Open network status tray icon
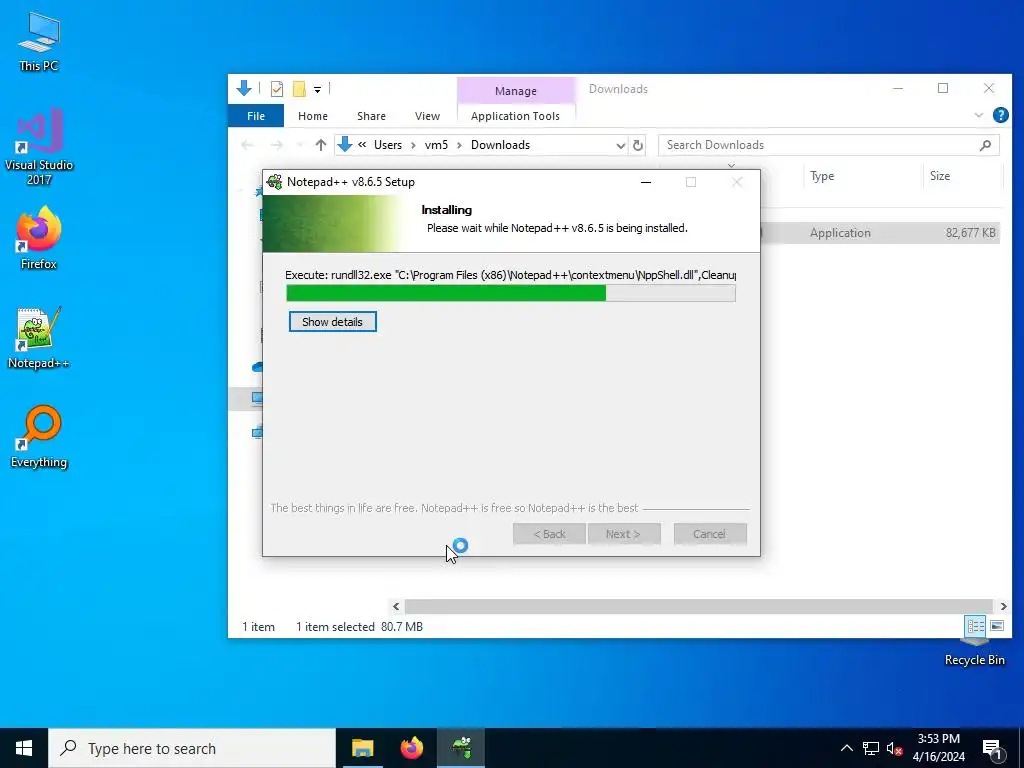Image resolution: width=1024 pixels, height=768 pixels. (x=871, y=748)
